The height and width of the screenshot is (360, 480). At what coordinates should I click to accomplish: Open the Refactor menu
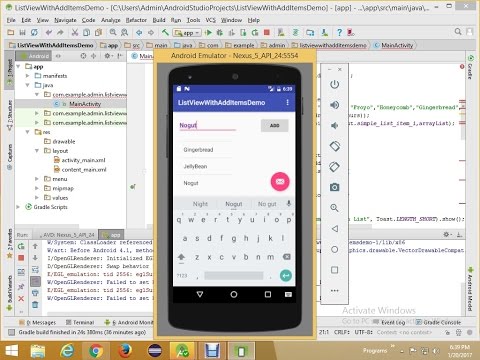(136, 20)
